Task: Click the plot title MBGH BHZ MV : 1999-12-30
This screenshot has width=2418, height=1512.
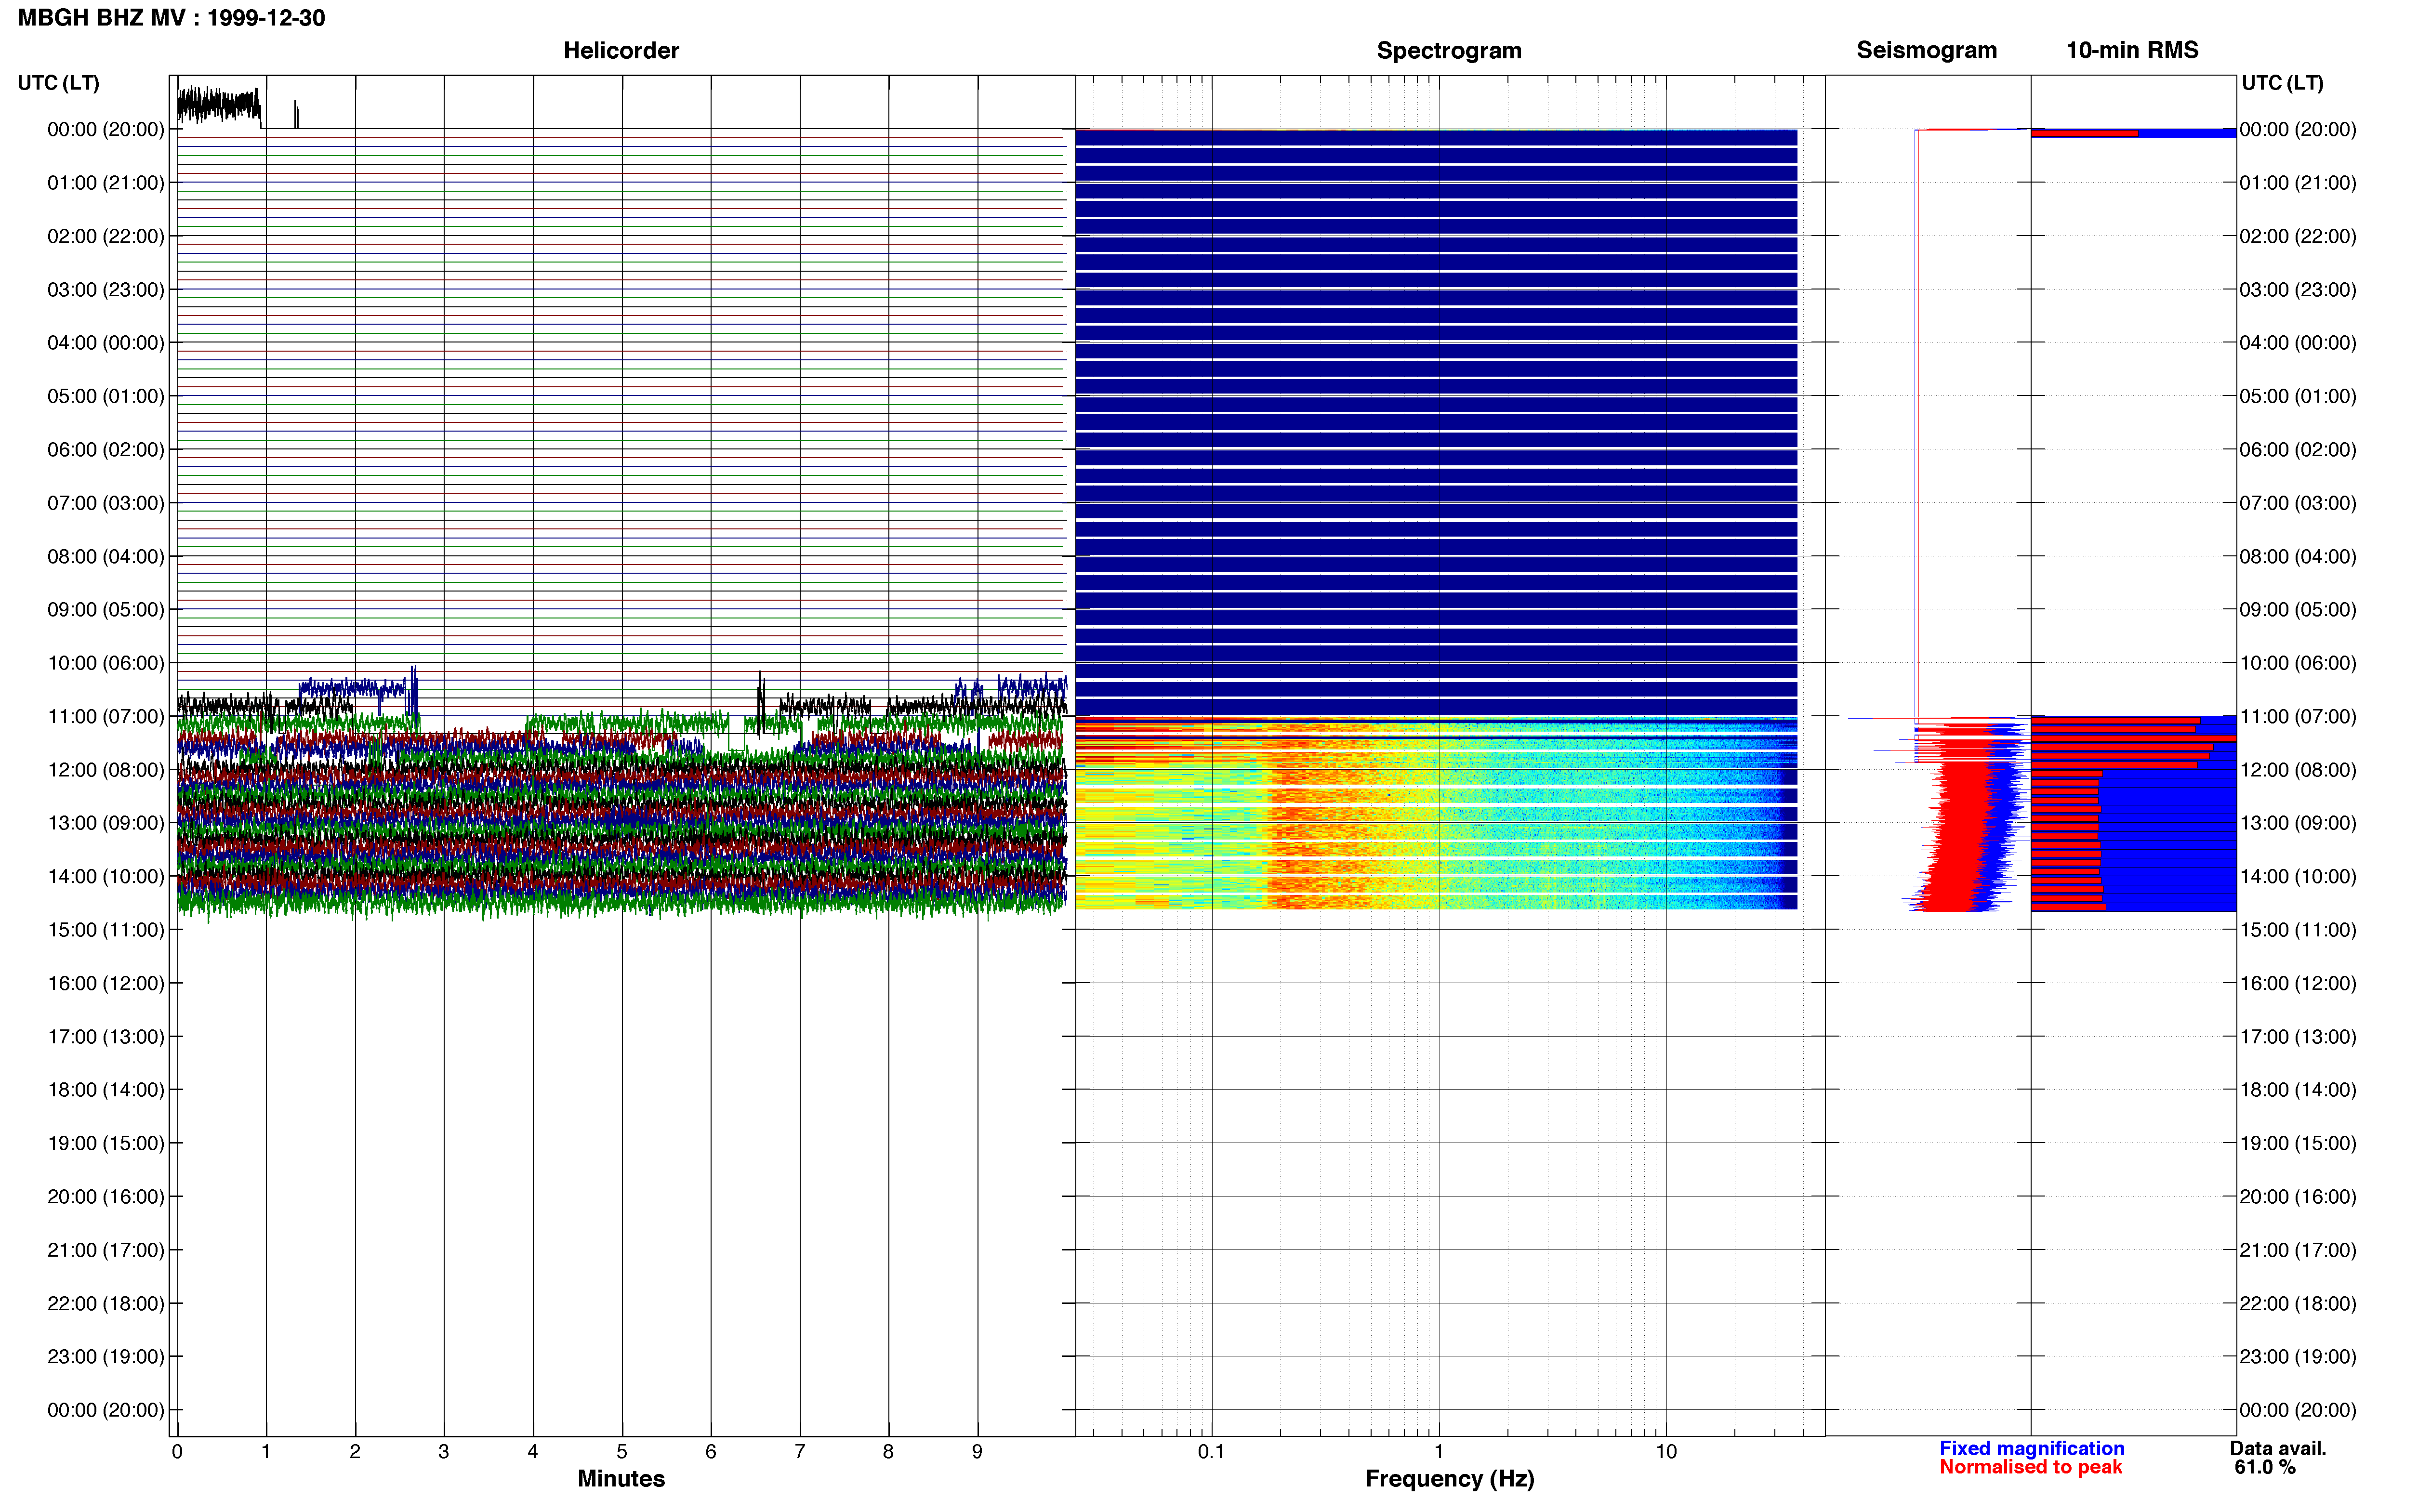Action: click(x=171, y=18)
